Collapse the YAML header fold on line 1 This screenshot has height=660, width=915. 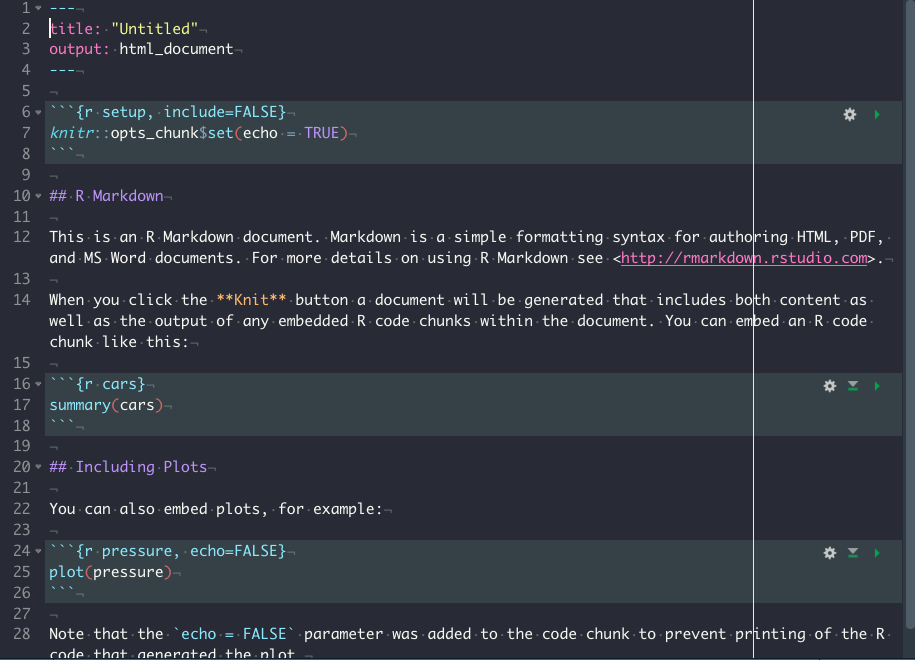coord(37,8)
